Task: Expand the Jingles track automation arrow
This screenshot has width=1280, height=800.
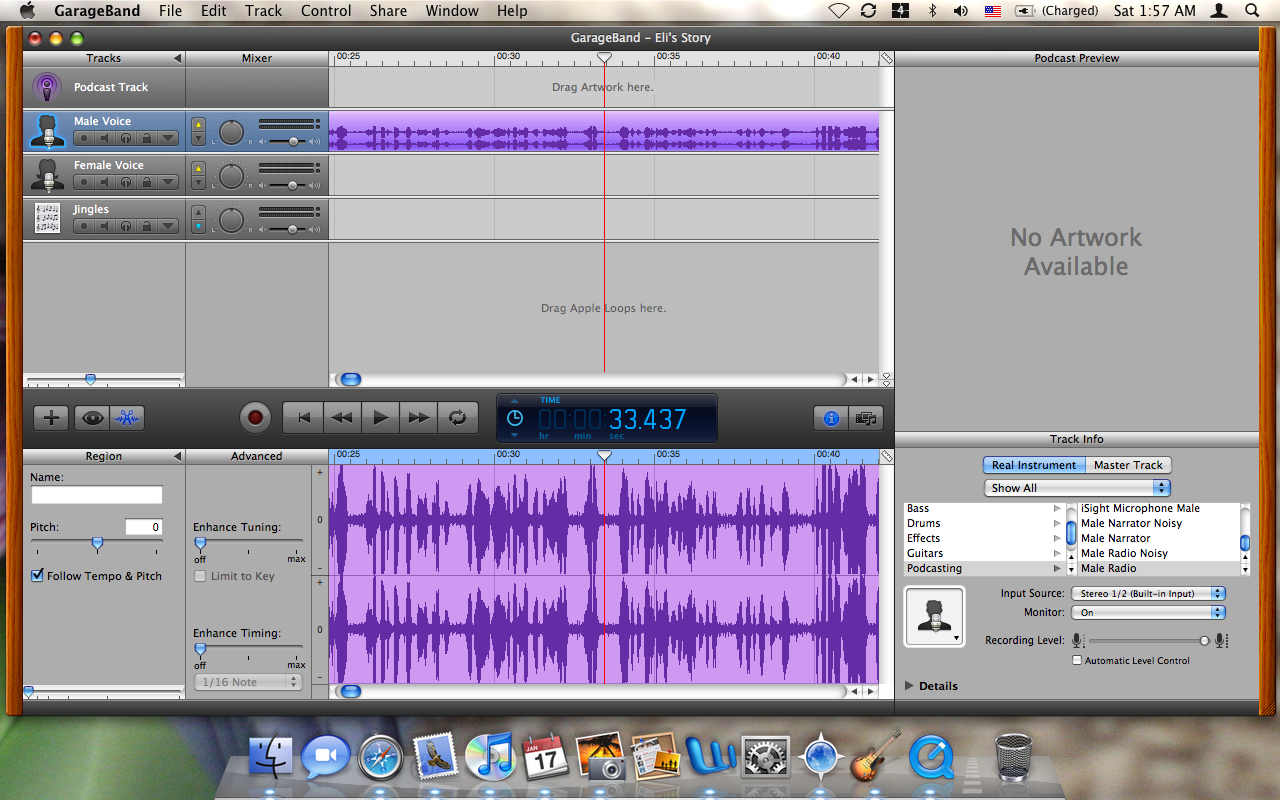Action: (168, 226)
